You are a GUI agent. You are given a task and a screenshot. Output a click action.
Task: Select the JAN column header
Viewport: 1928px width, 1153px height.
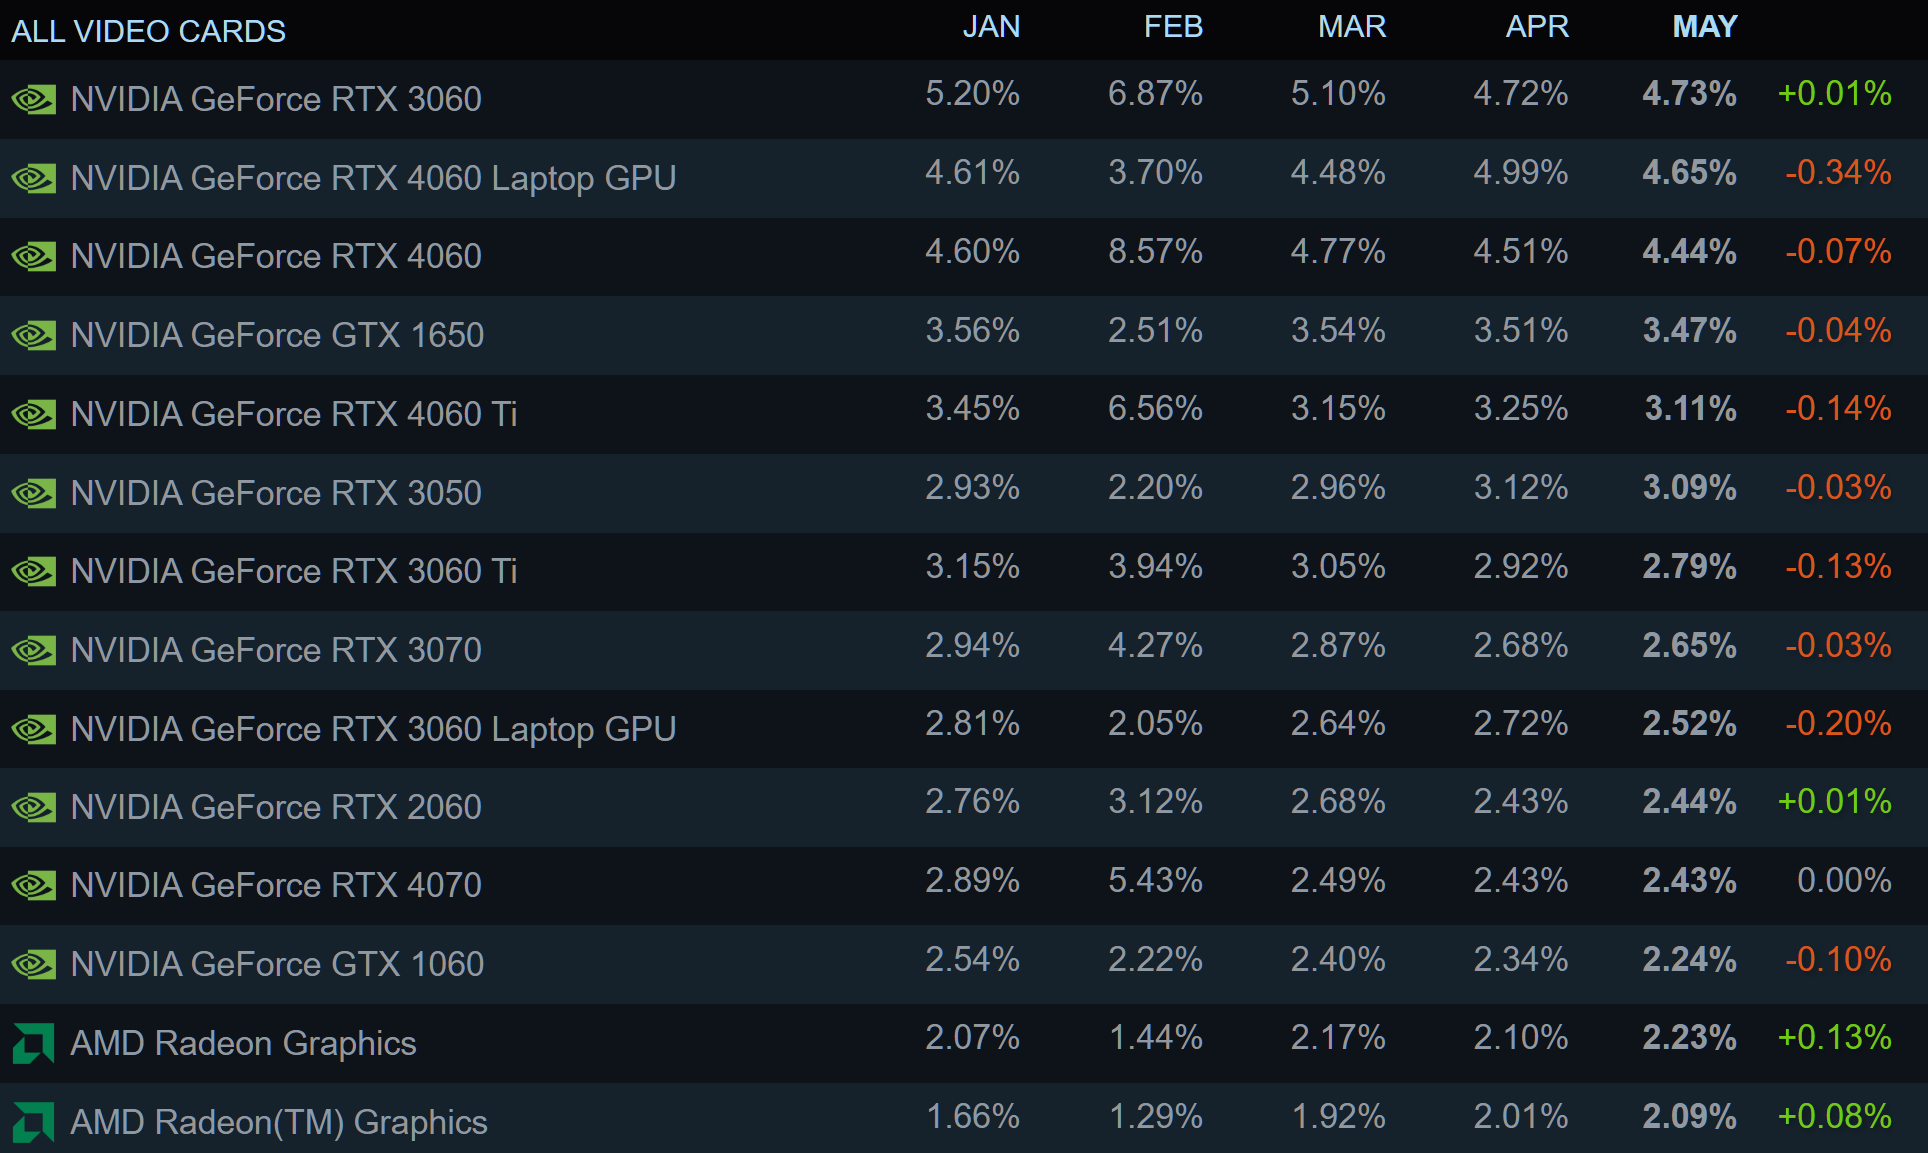tap(991, 27)
